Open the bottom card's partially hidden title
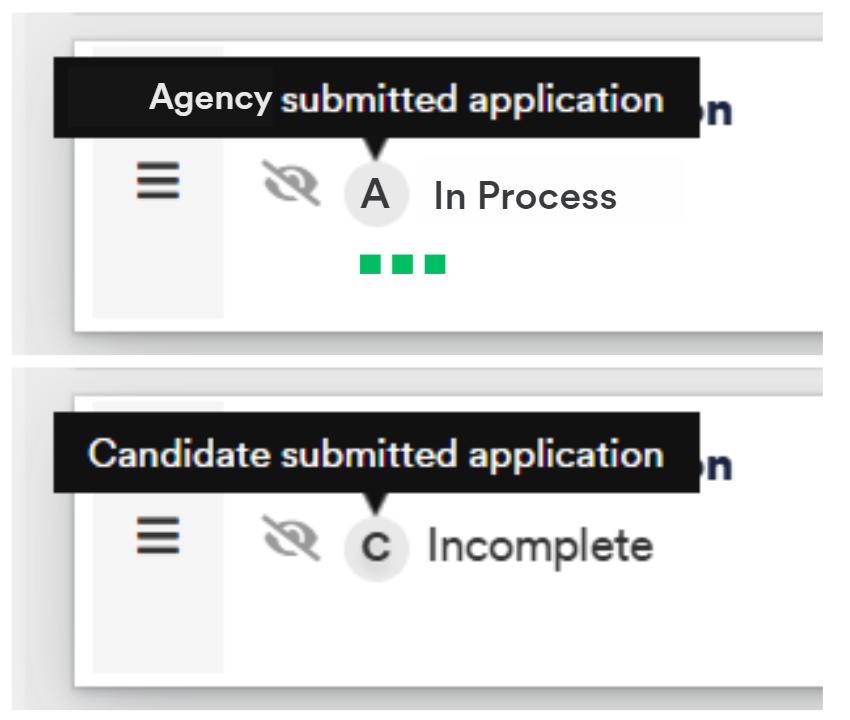The width and height of the screenshot is (850, 720). 716,467
